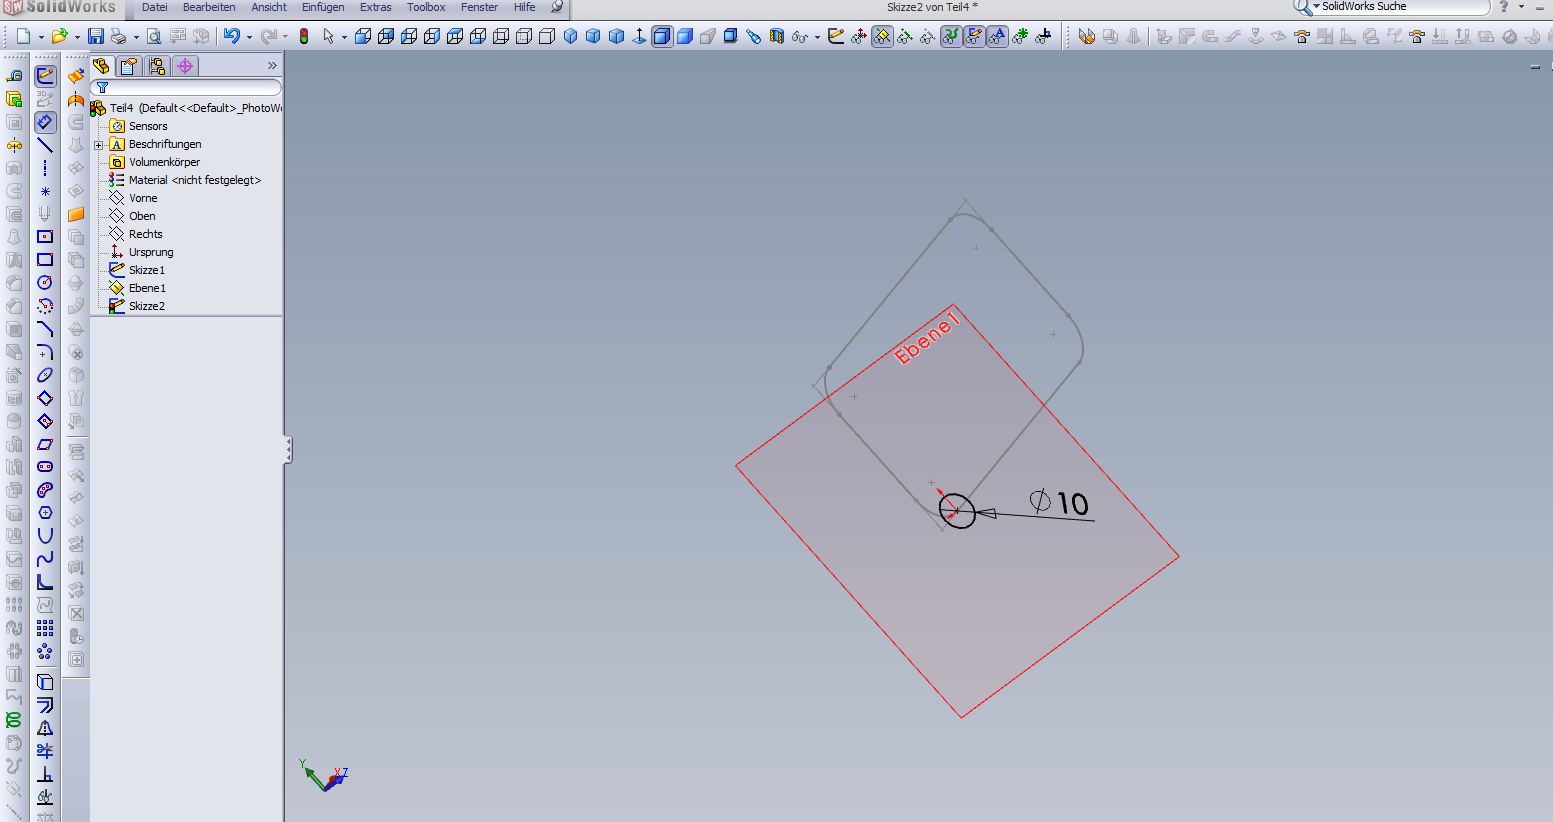Select Ebene1 in the feature tree
Screen dimensions: 1553x822
pos(147,288)
